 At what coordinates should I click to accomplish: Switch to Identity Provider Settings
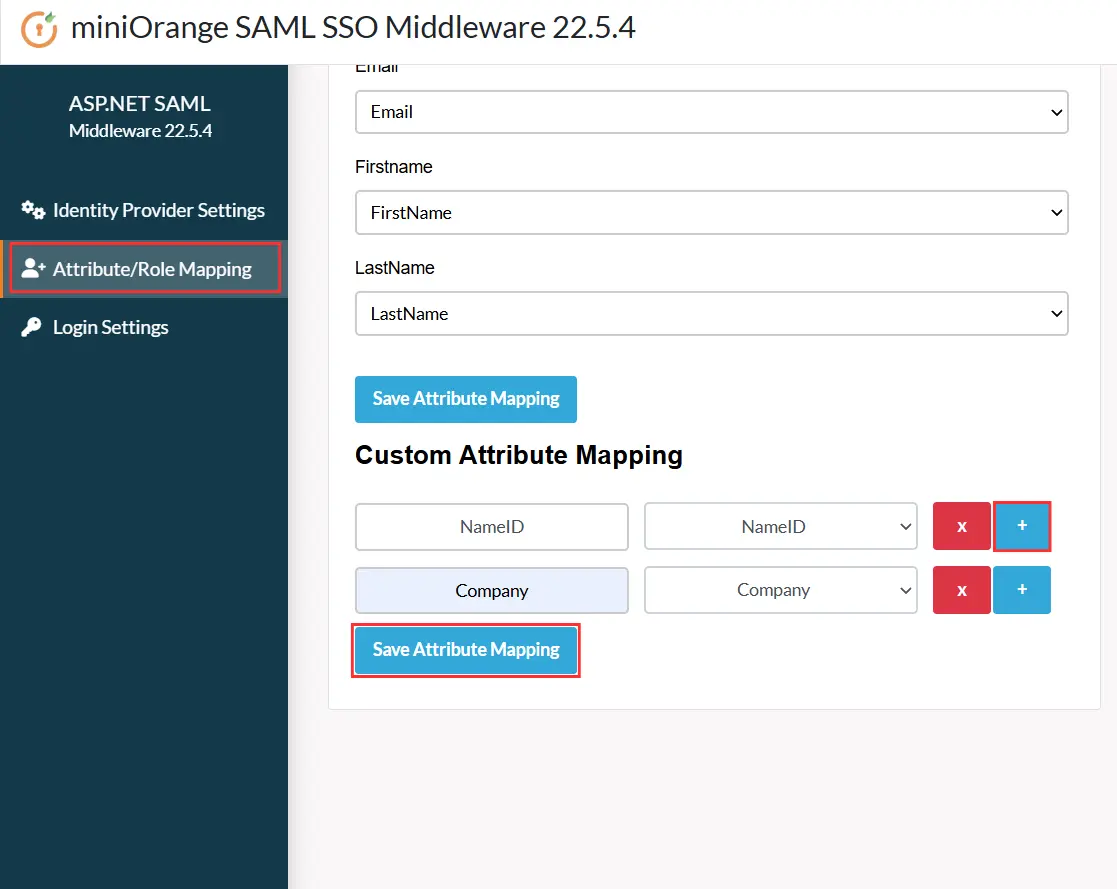[x=156, y=210]
